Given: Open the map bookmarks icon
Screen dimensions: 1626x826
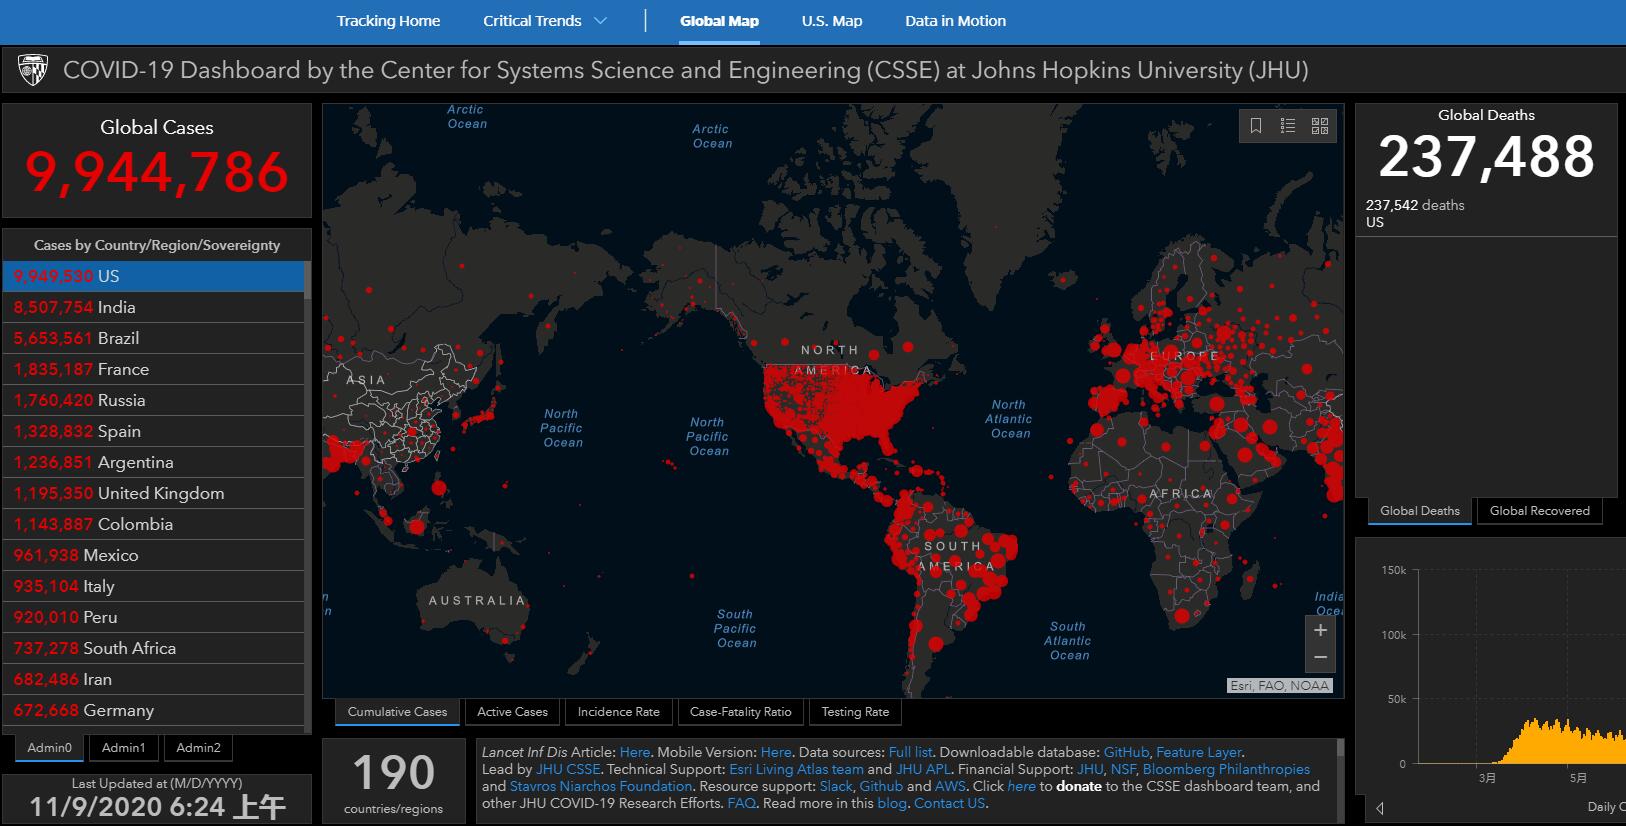Looking at the screenshot, I should [1256, 125].
